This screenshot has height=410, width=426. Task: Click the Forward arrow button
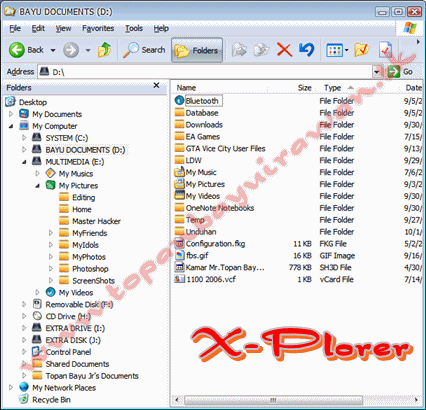tap(71, 50)
